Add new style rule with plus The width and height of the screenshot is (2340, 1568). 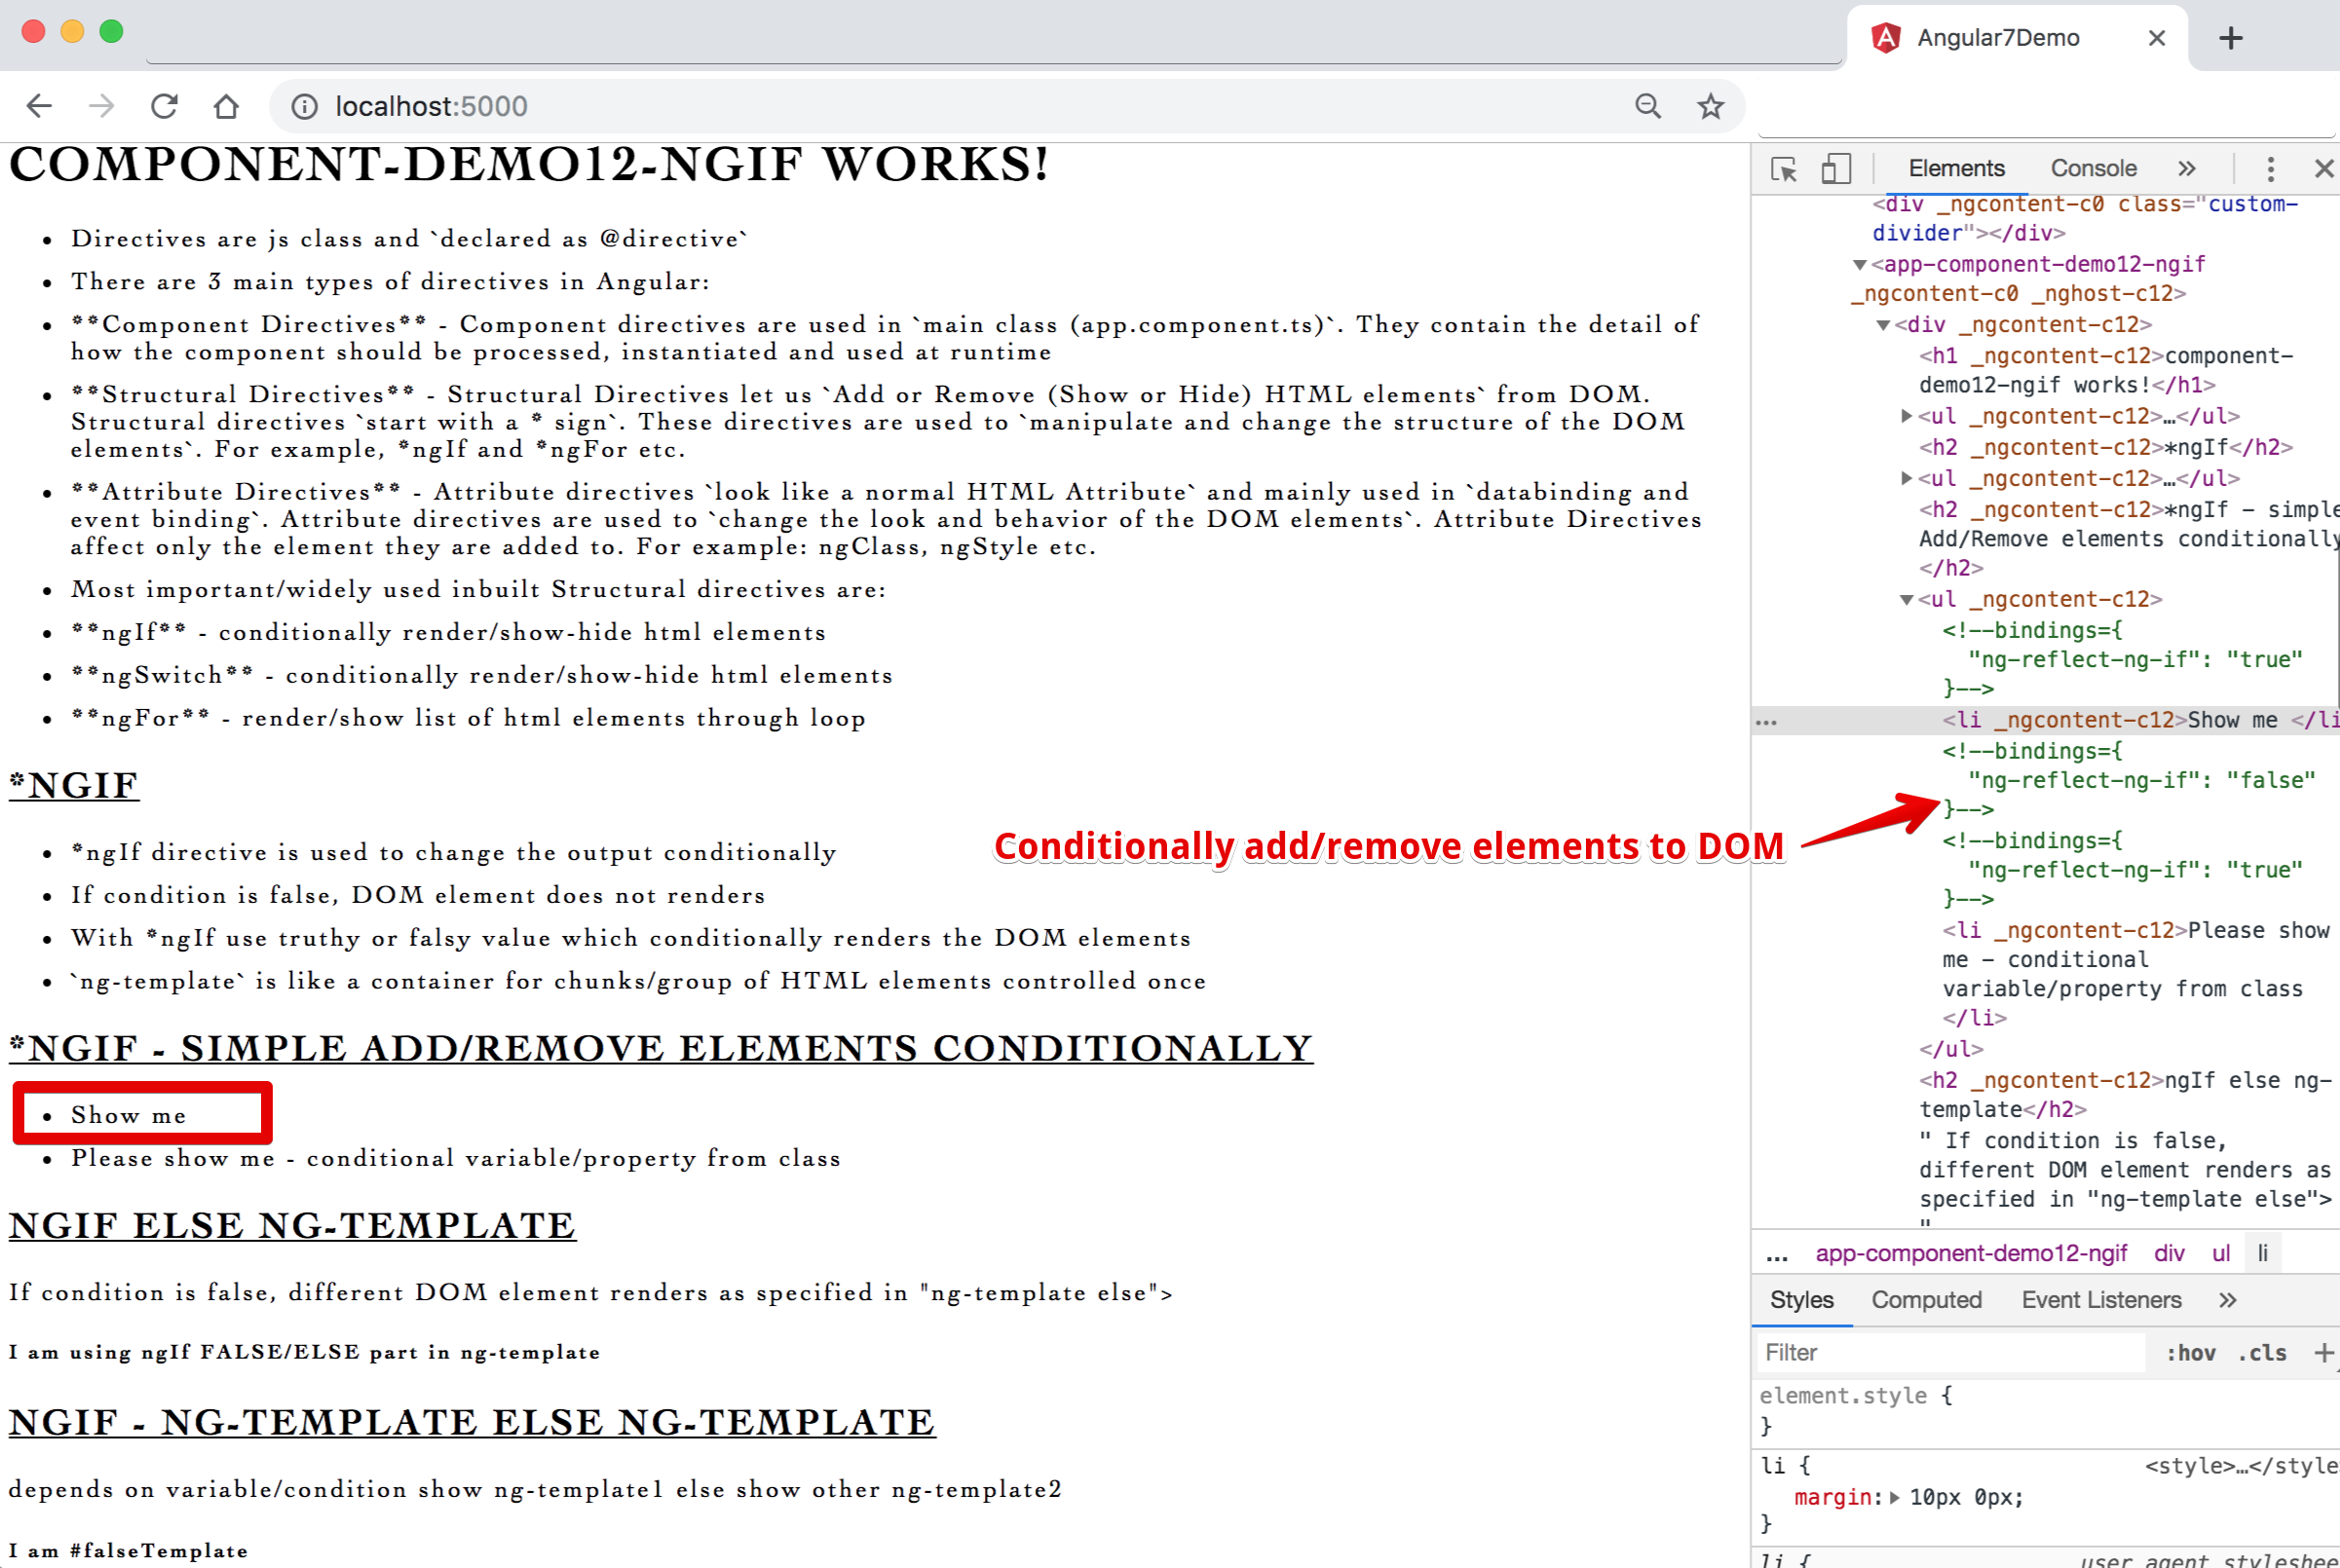click(2323, 1353)
